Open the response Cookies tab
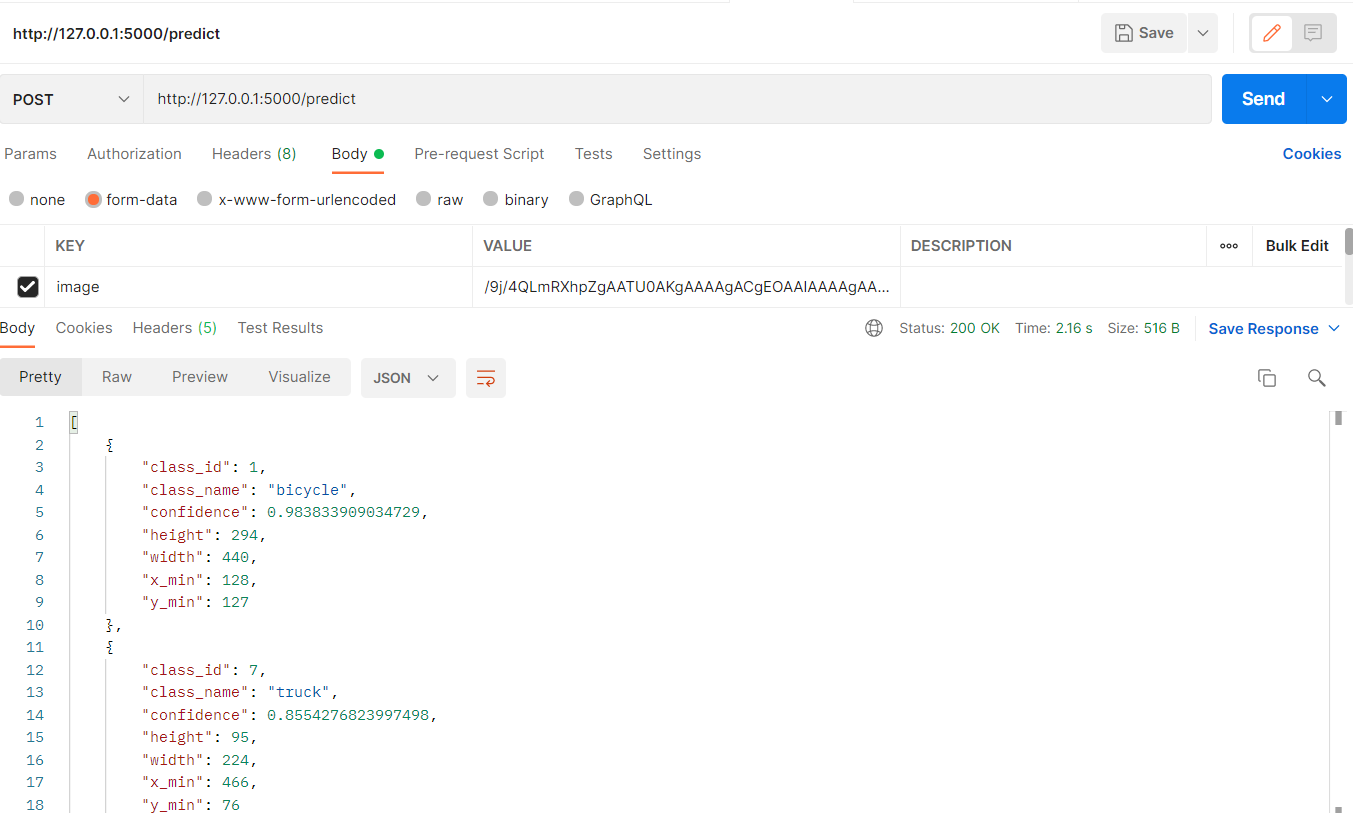 84,328
